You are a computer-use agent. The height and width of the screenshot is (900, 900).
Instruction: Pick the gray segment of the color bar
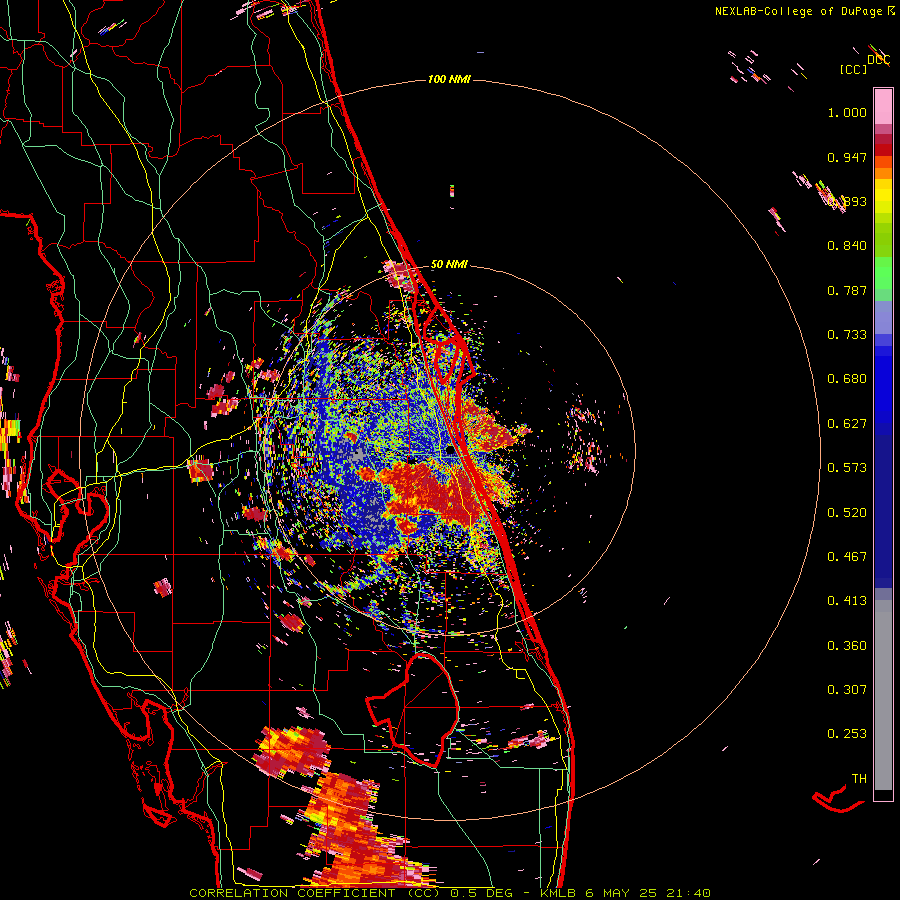[x=883, y=695]
